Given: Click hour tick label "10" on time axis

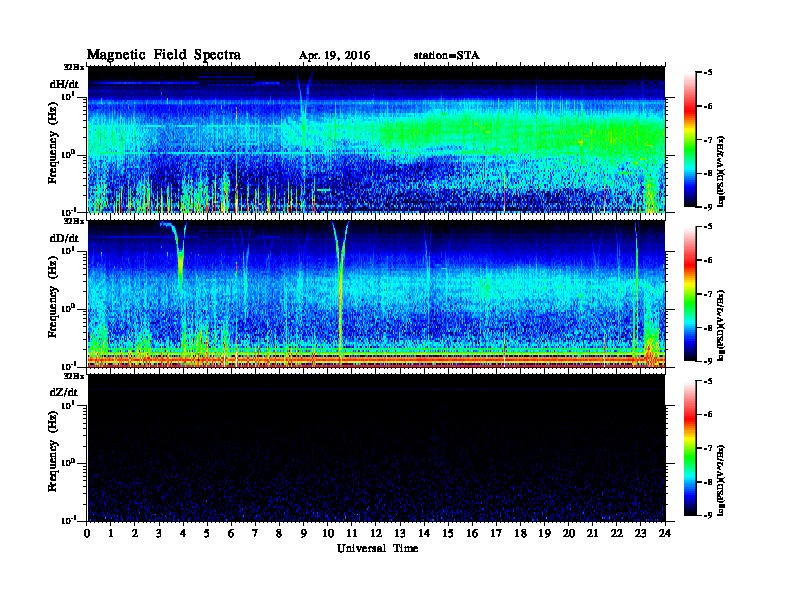Looking at the screenshot, I should click(327, 533).
